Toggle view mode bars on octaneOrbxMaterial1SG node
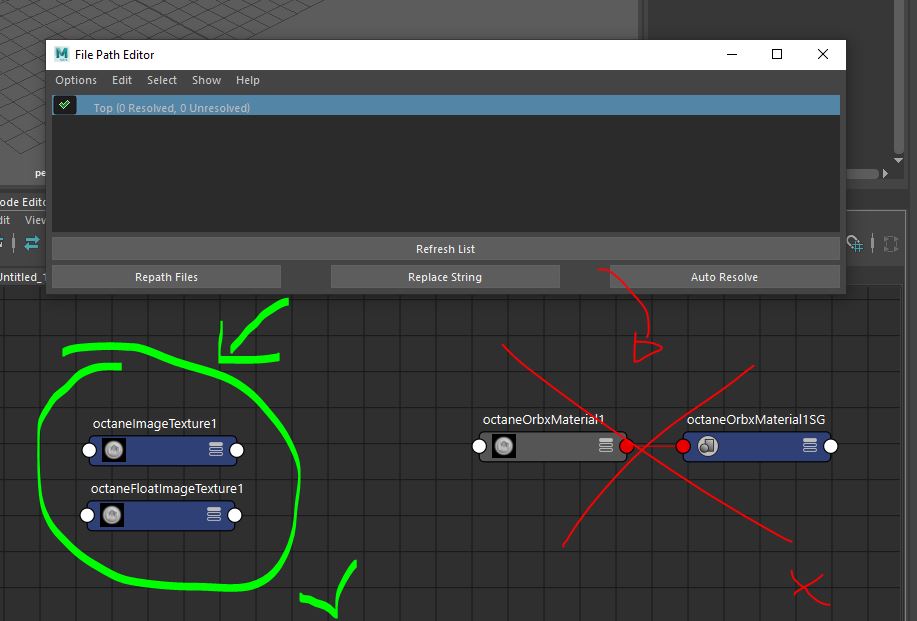 (810, 445)
